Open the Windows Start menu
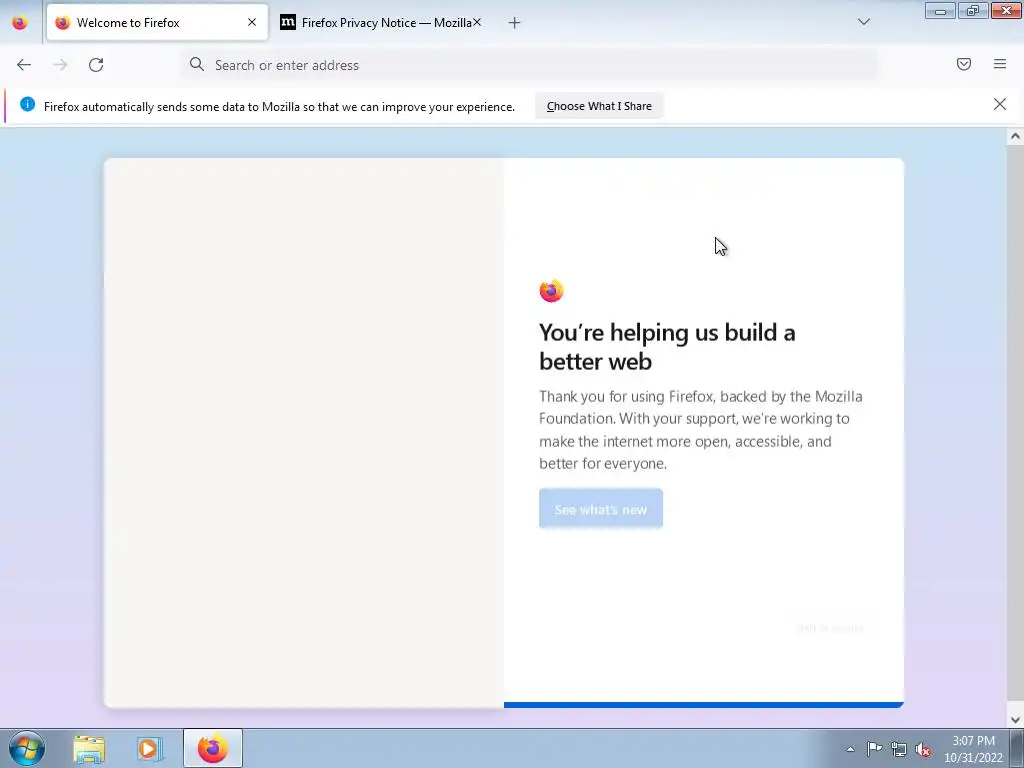Image resolution: width=1024 pixels, height=768 pixels. pyautogui.click(x=27, y=748)
